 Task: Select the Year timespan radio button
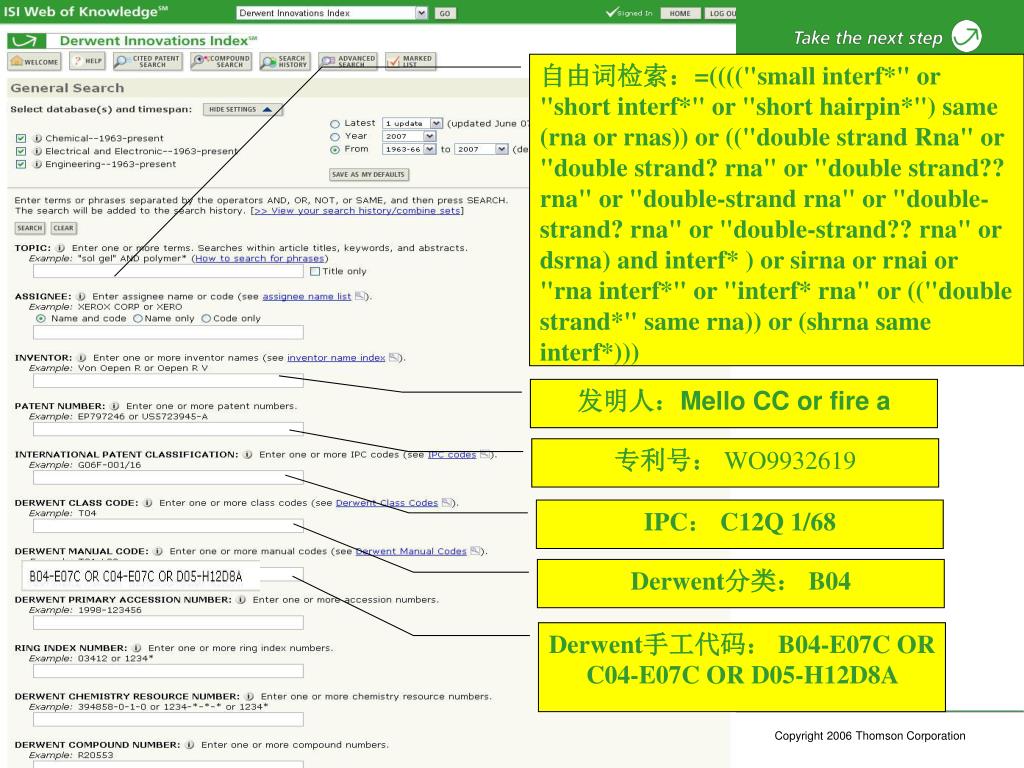[335, 136]
